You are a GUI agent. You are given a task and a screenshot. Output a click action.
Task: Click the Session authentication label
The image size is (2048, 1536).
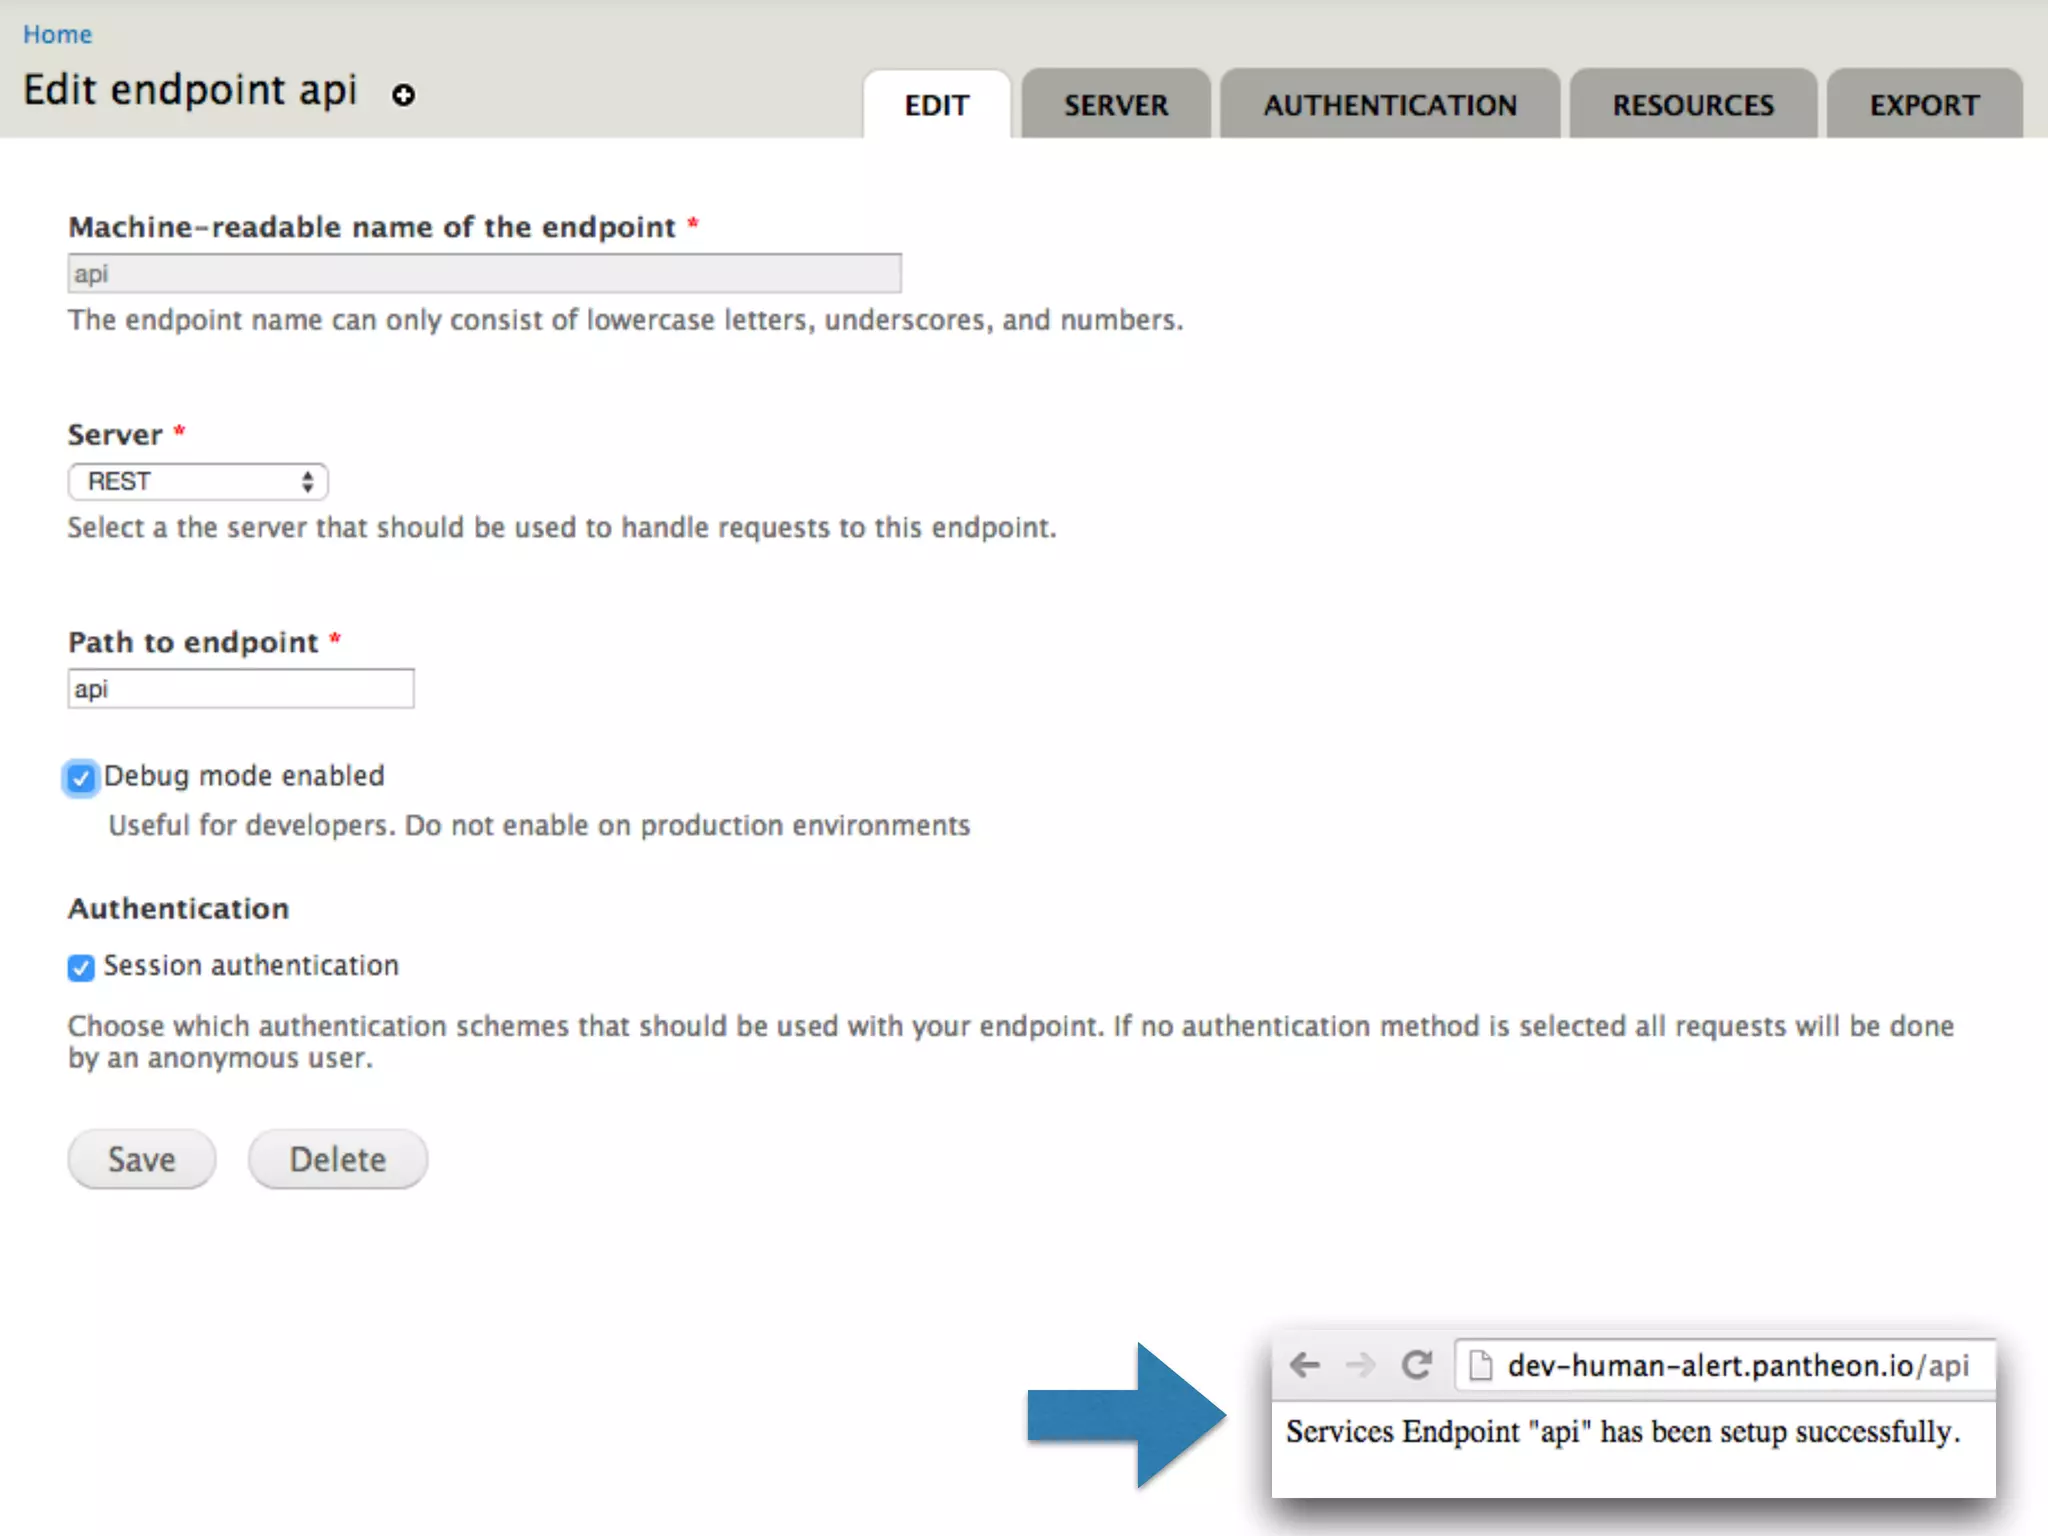click(x=251, y=966)
